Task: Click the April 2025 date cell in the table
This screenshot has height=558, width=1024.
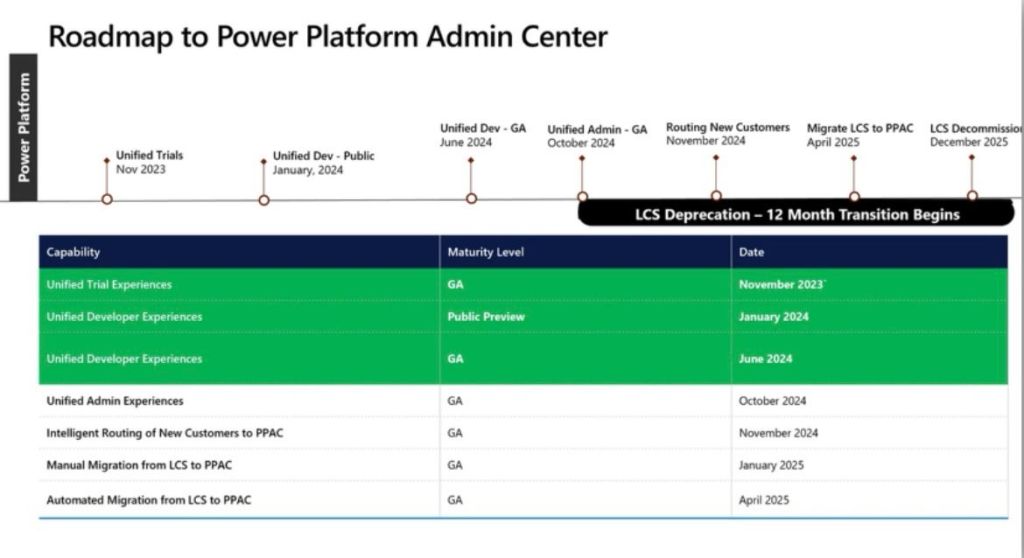Action: tap(870, 499)
